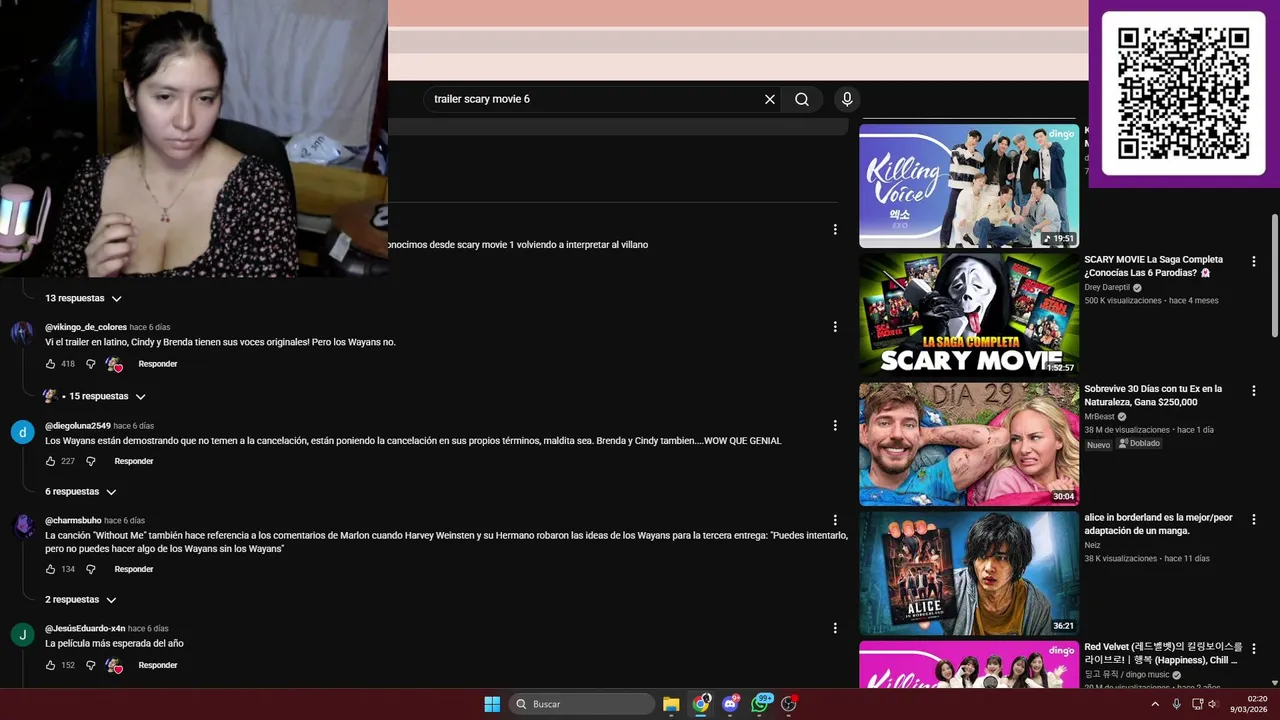Open the Drey Dareptil channel name
This screenshot has width=1280, height=720.
(x=1107, y=287)
